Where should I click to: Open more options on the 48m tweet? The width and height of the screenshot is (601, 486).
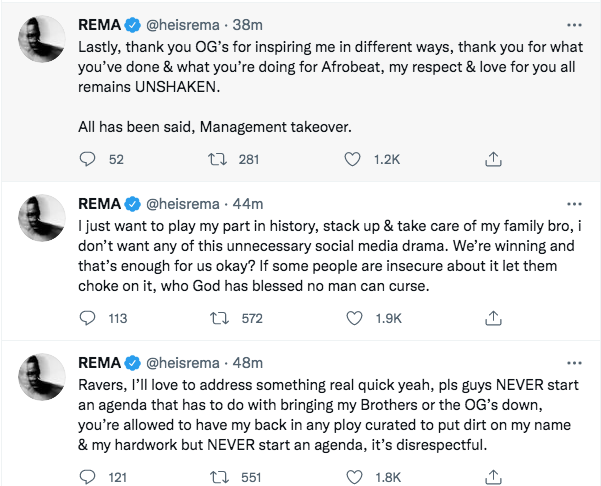click(572, 363)
